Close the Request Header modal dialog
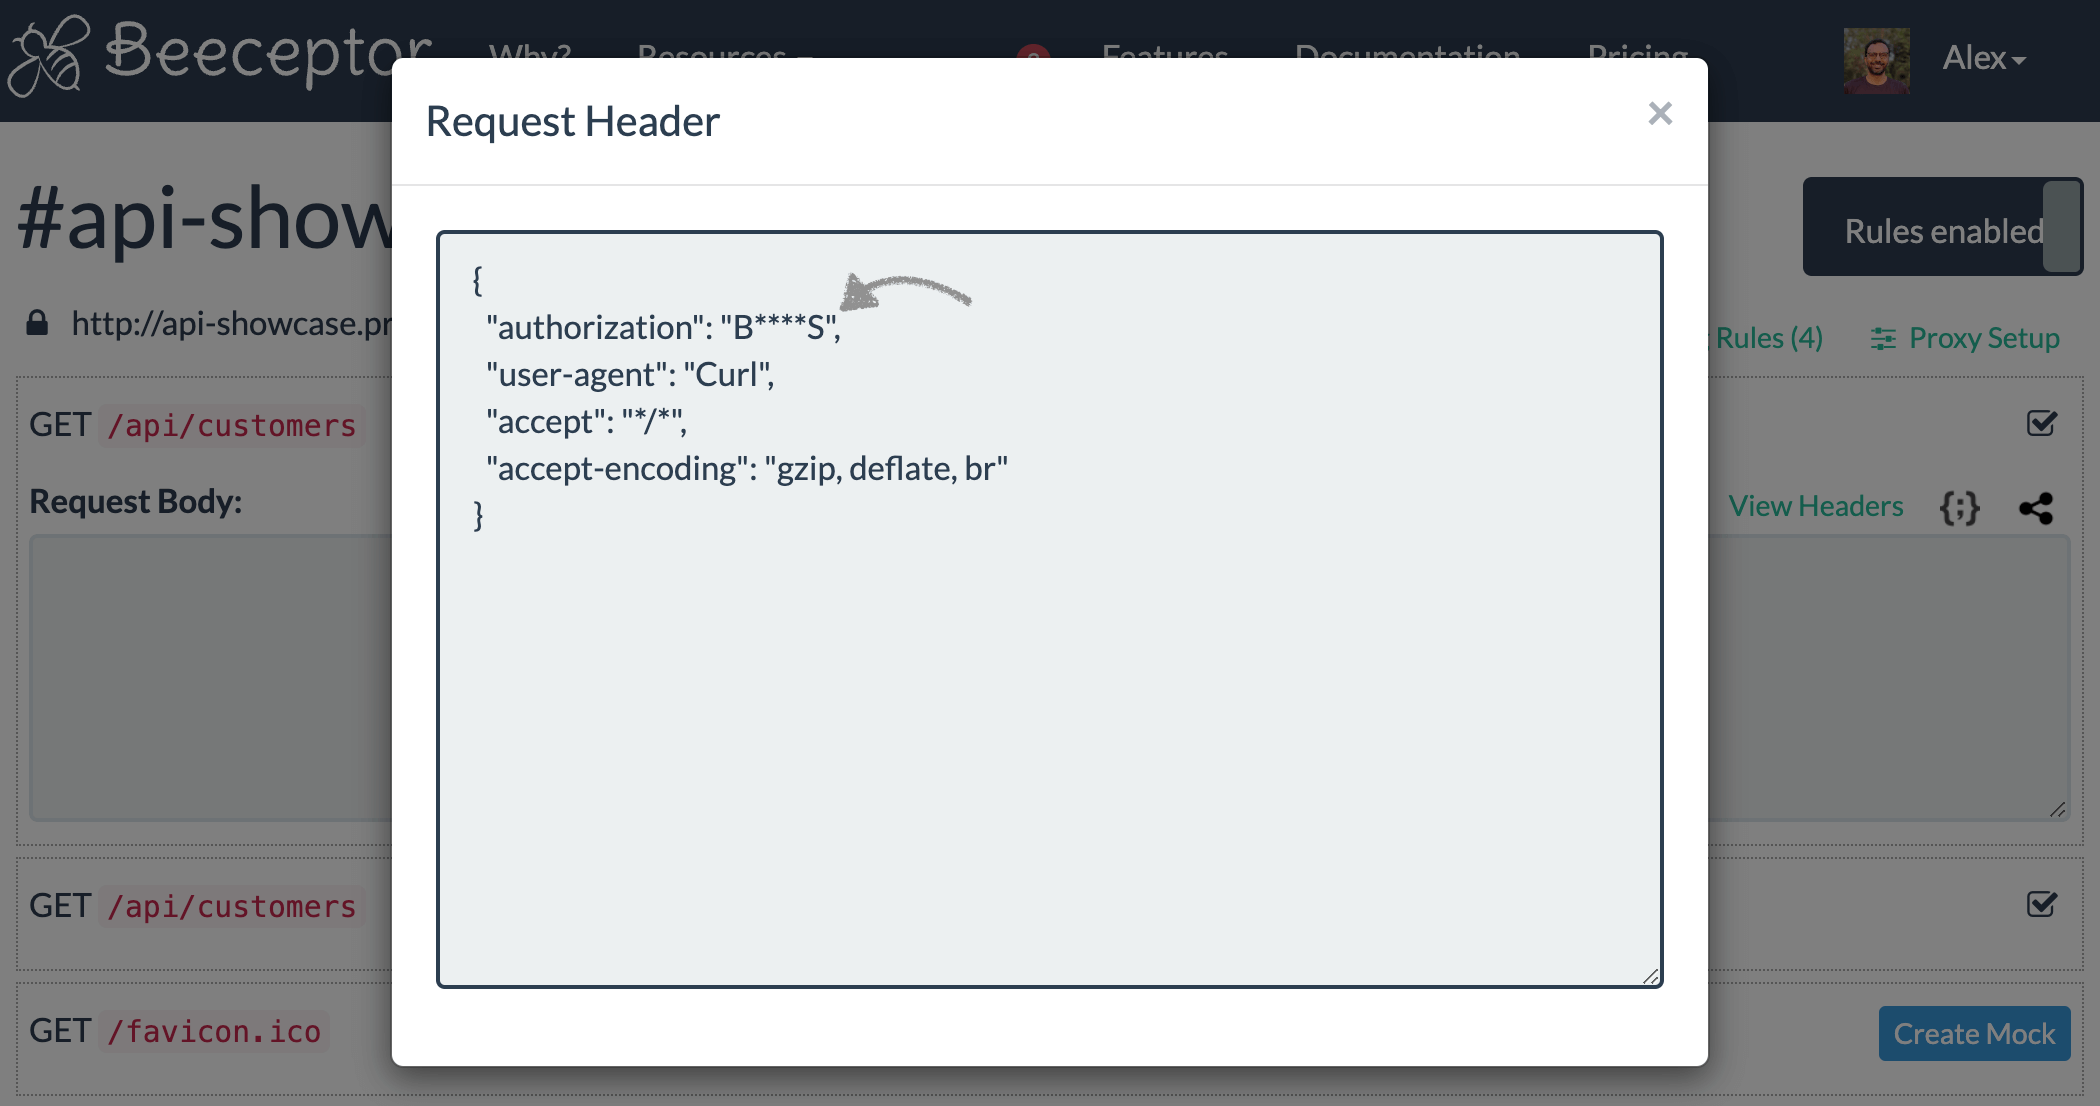The height and width of the screenshot is (1106, 2100). pyautogui.click(x=1661, y=114)
